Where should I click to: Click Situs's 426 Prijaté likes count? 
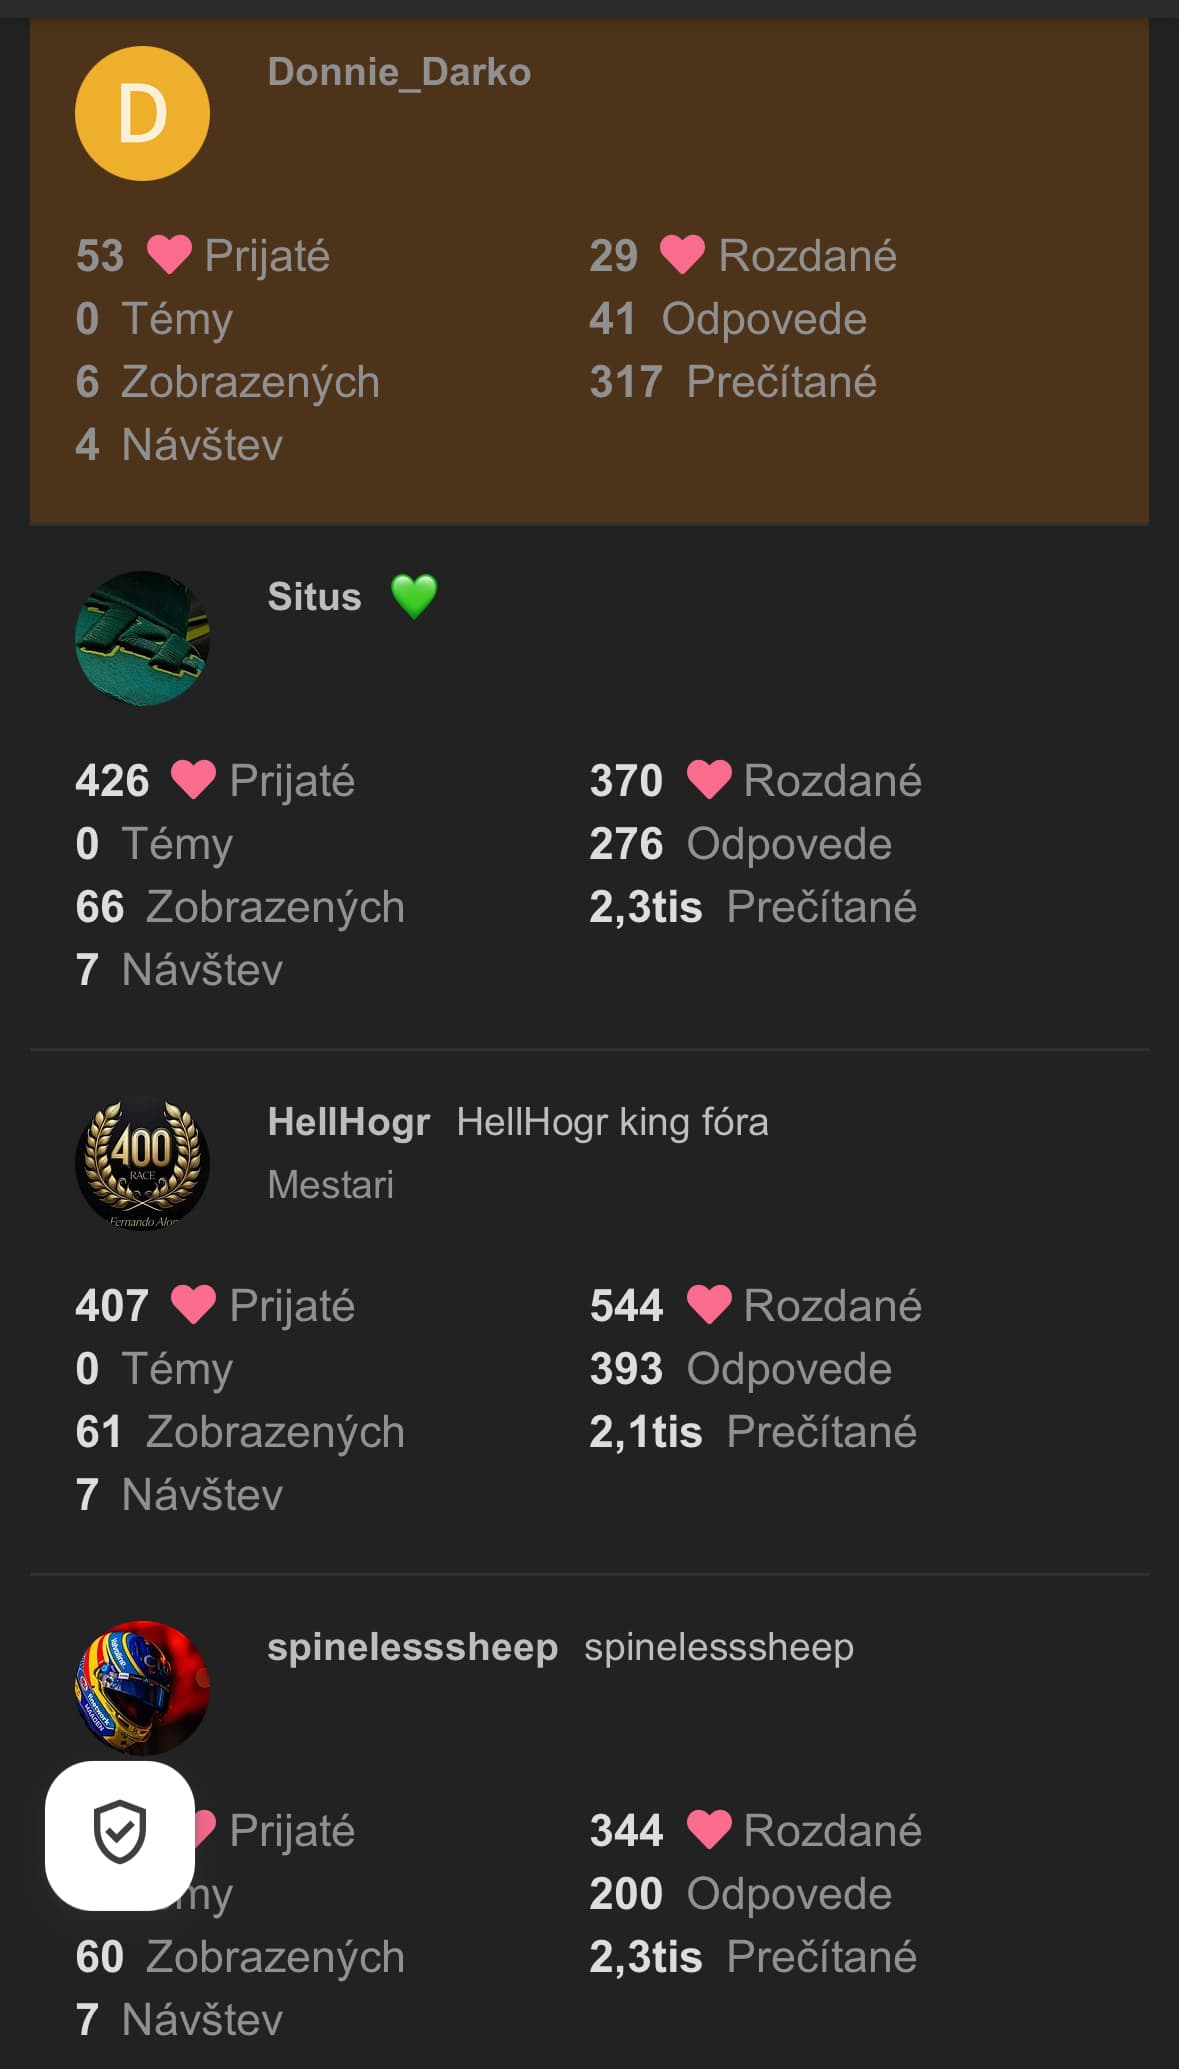[112, 781]
